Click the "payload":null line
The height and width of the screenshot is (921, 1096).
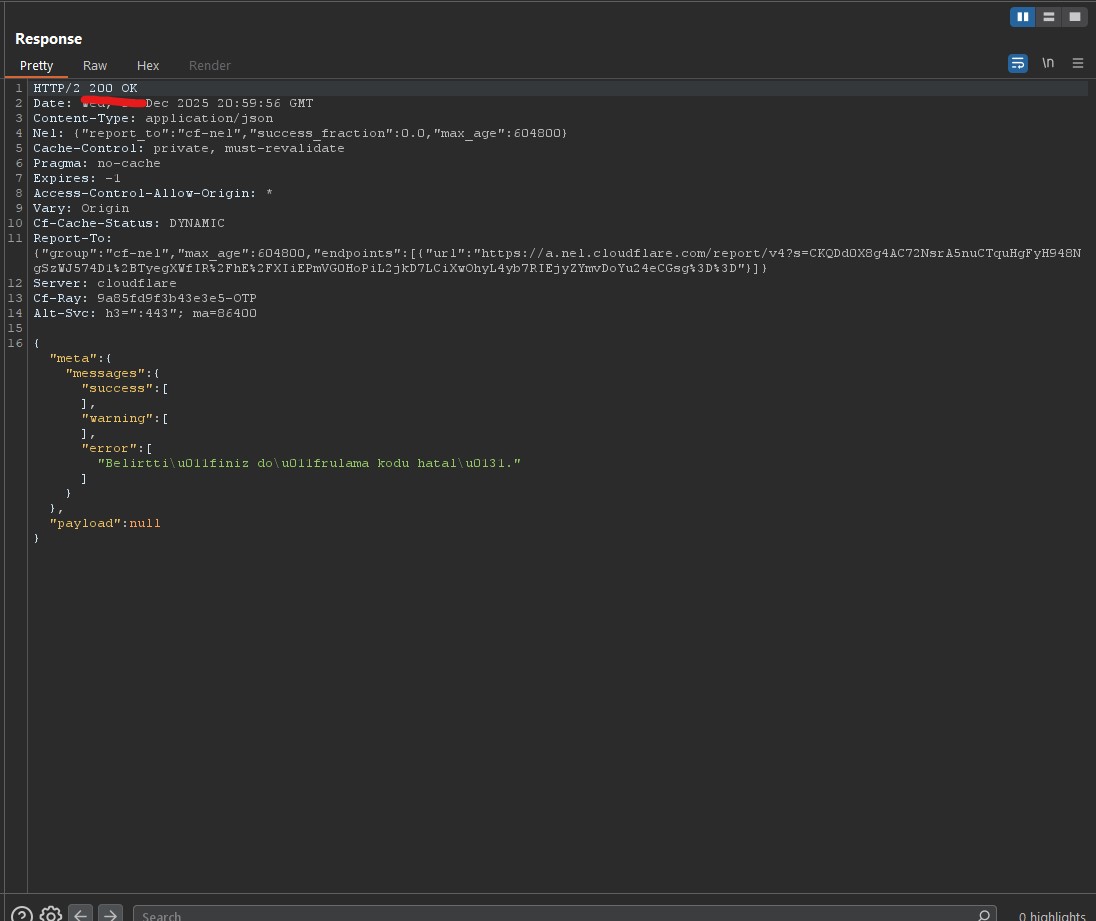point(105,523)
